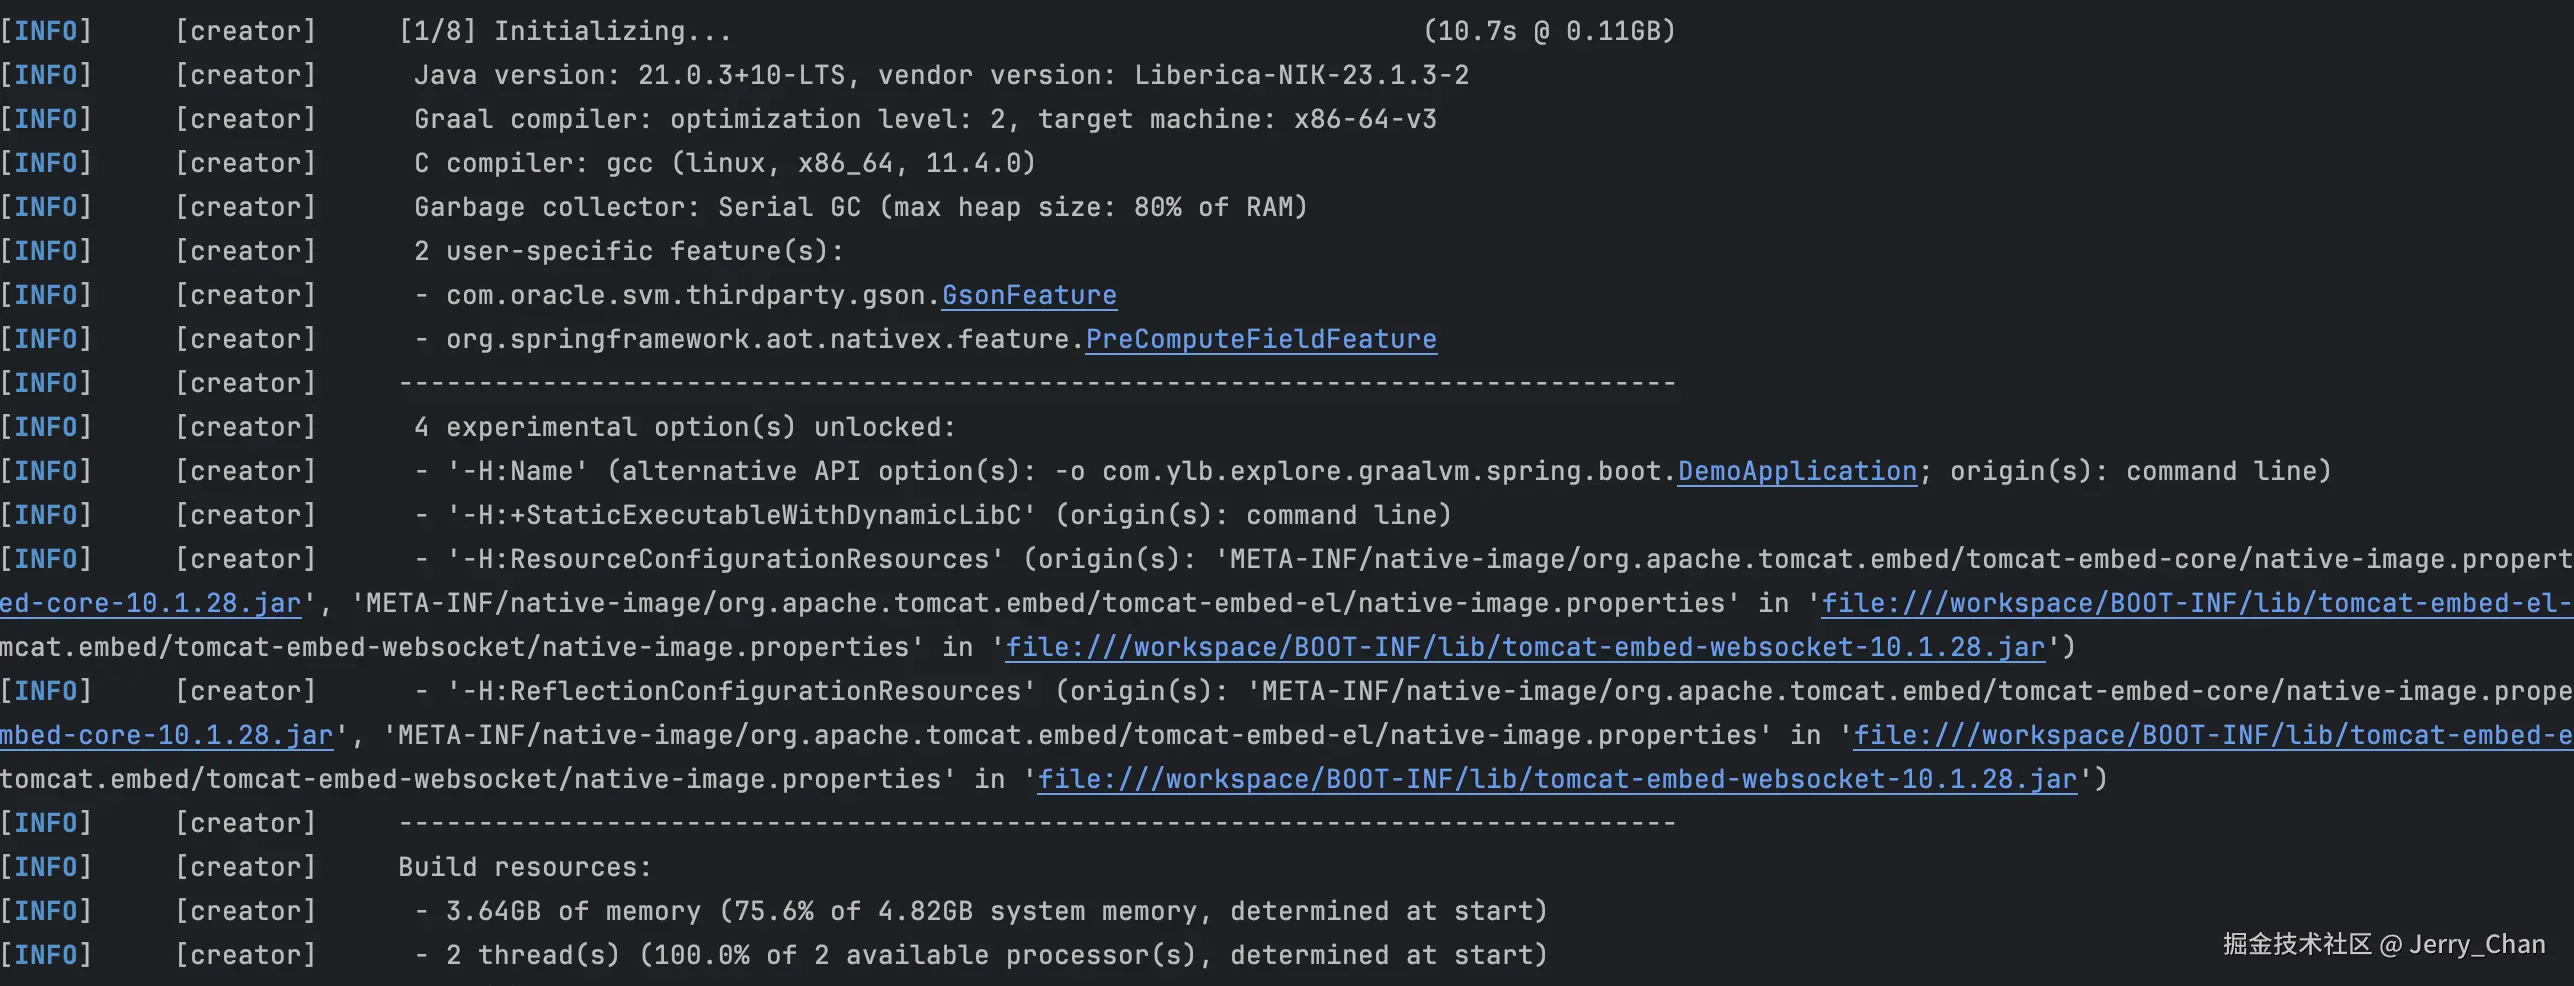Click the 'Build resources:' log line
This screenshot has height=986, width=2574.
[x=524, y=867]
